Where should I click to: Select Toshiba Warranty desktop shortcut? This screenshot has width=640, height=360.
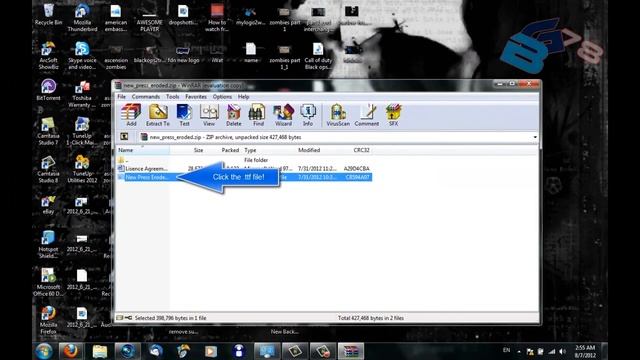[x=82, y=94]
